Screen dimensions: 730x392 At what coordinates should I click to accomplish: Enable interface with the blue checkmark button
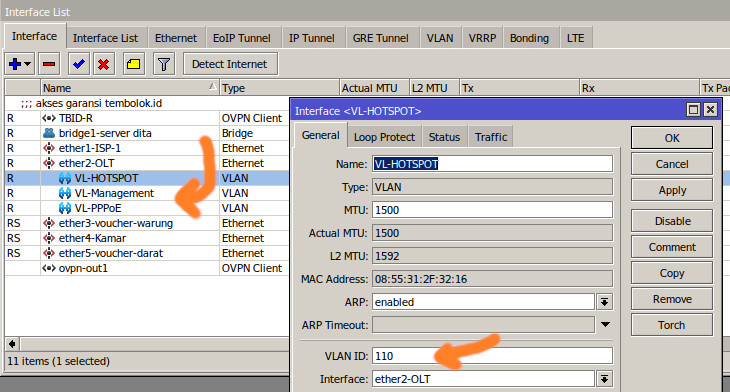pyautogui.click(x=79, y=64)
